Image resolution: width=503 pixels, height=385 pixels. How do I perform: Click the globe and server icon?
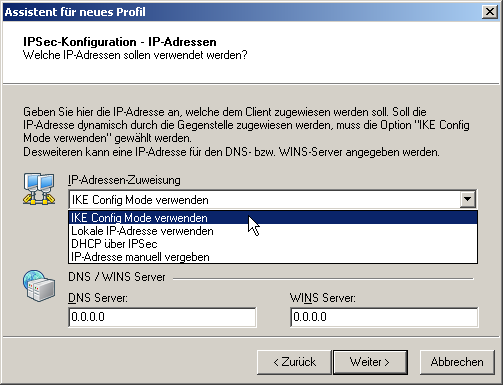pos(39,286)
